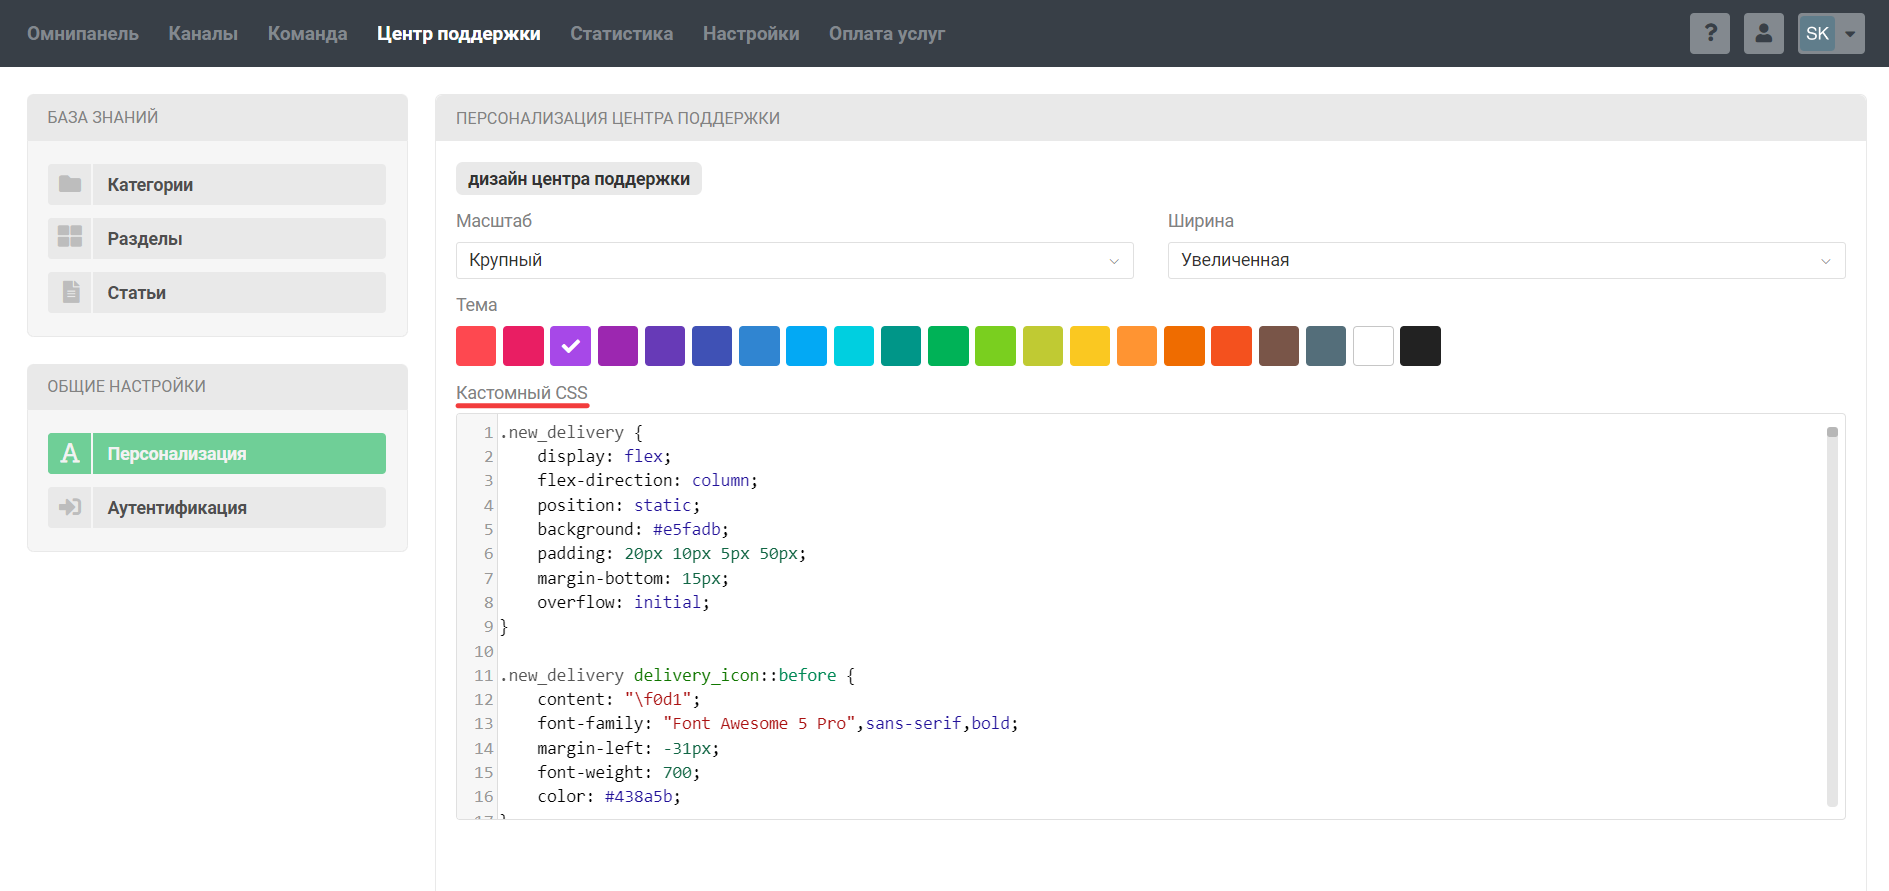Go to the Каналы menu item

coord(203,33)
